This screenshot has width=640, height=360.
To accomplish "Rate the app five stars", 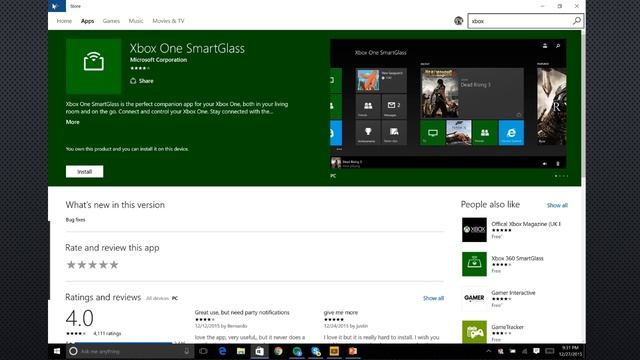I will pos(114,265).
